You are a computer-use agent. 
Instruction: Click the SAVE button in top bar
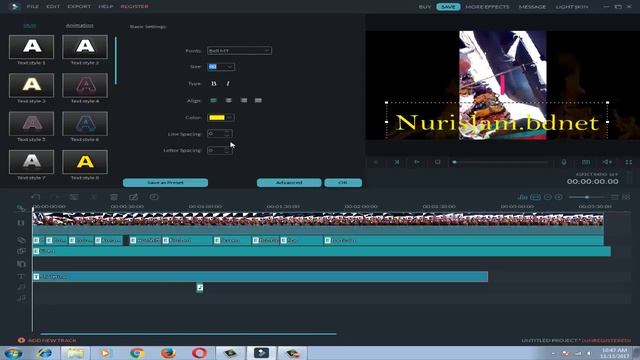tap(448, 7)
